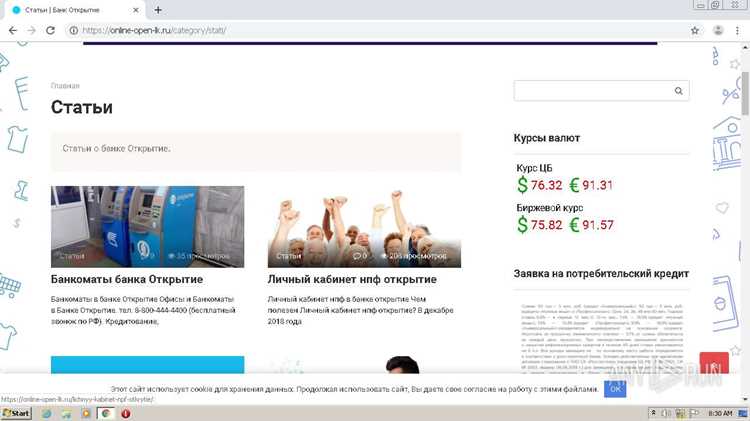Viewport: 750px width, 421px height.
Task: Click the Биржевой курс label
Action: click(550, 208)
